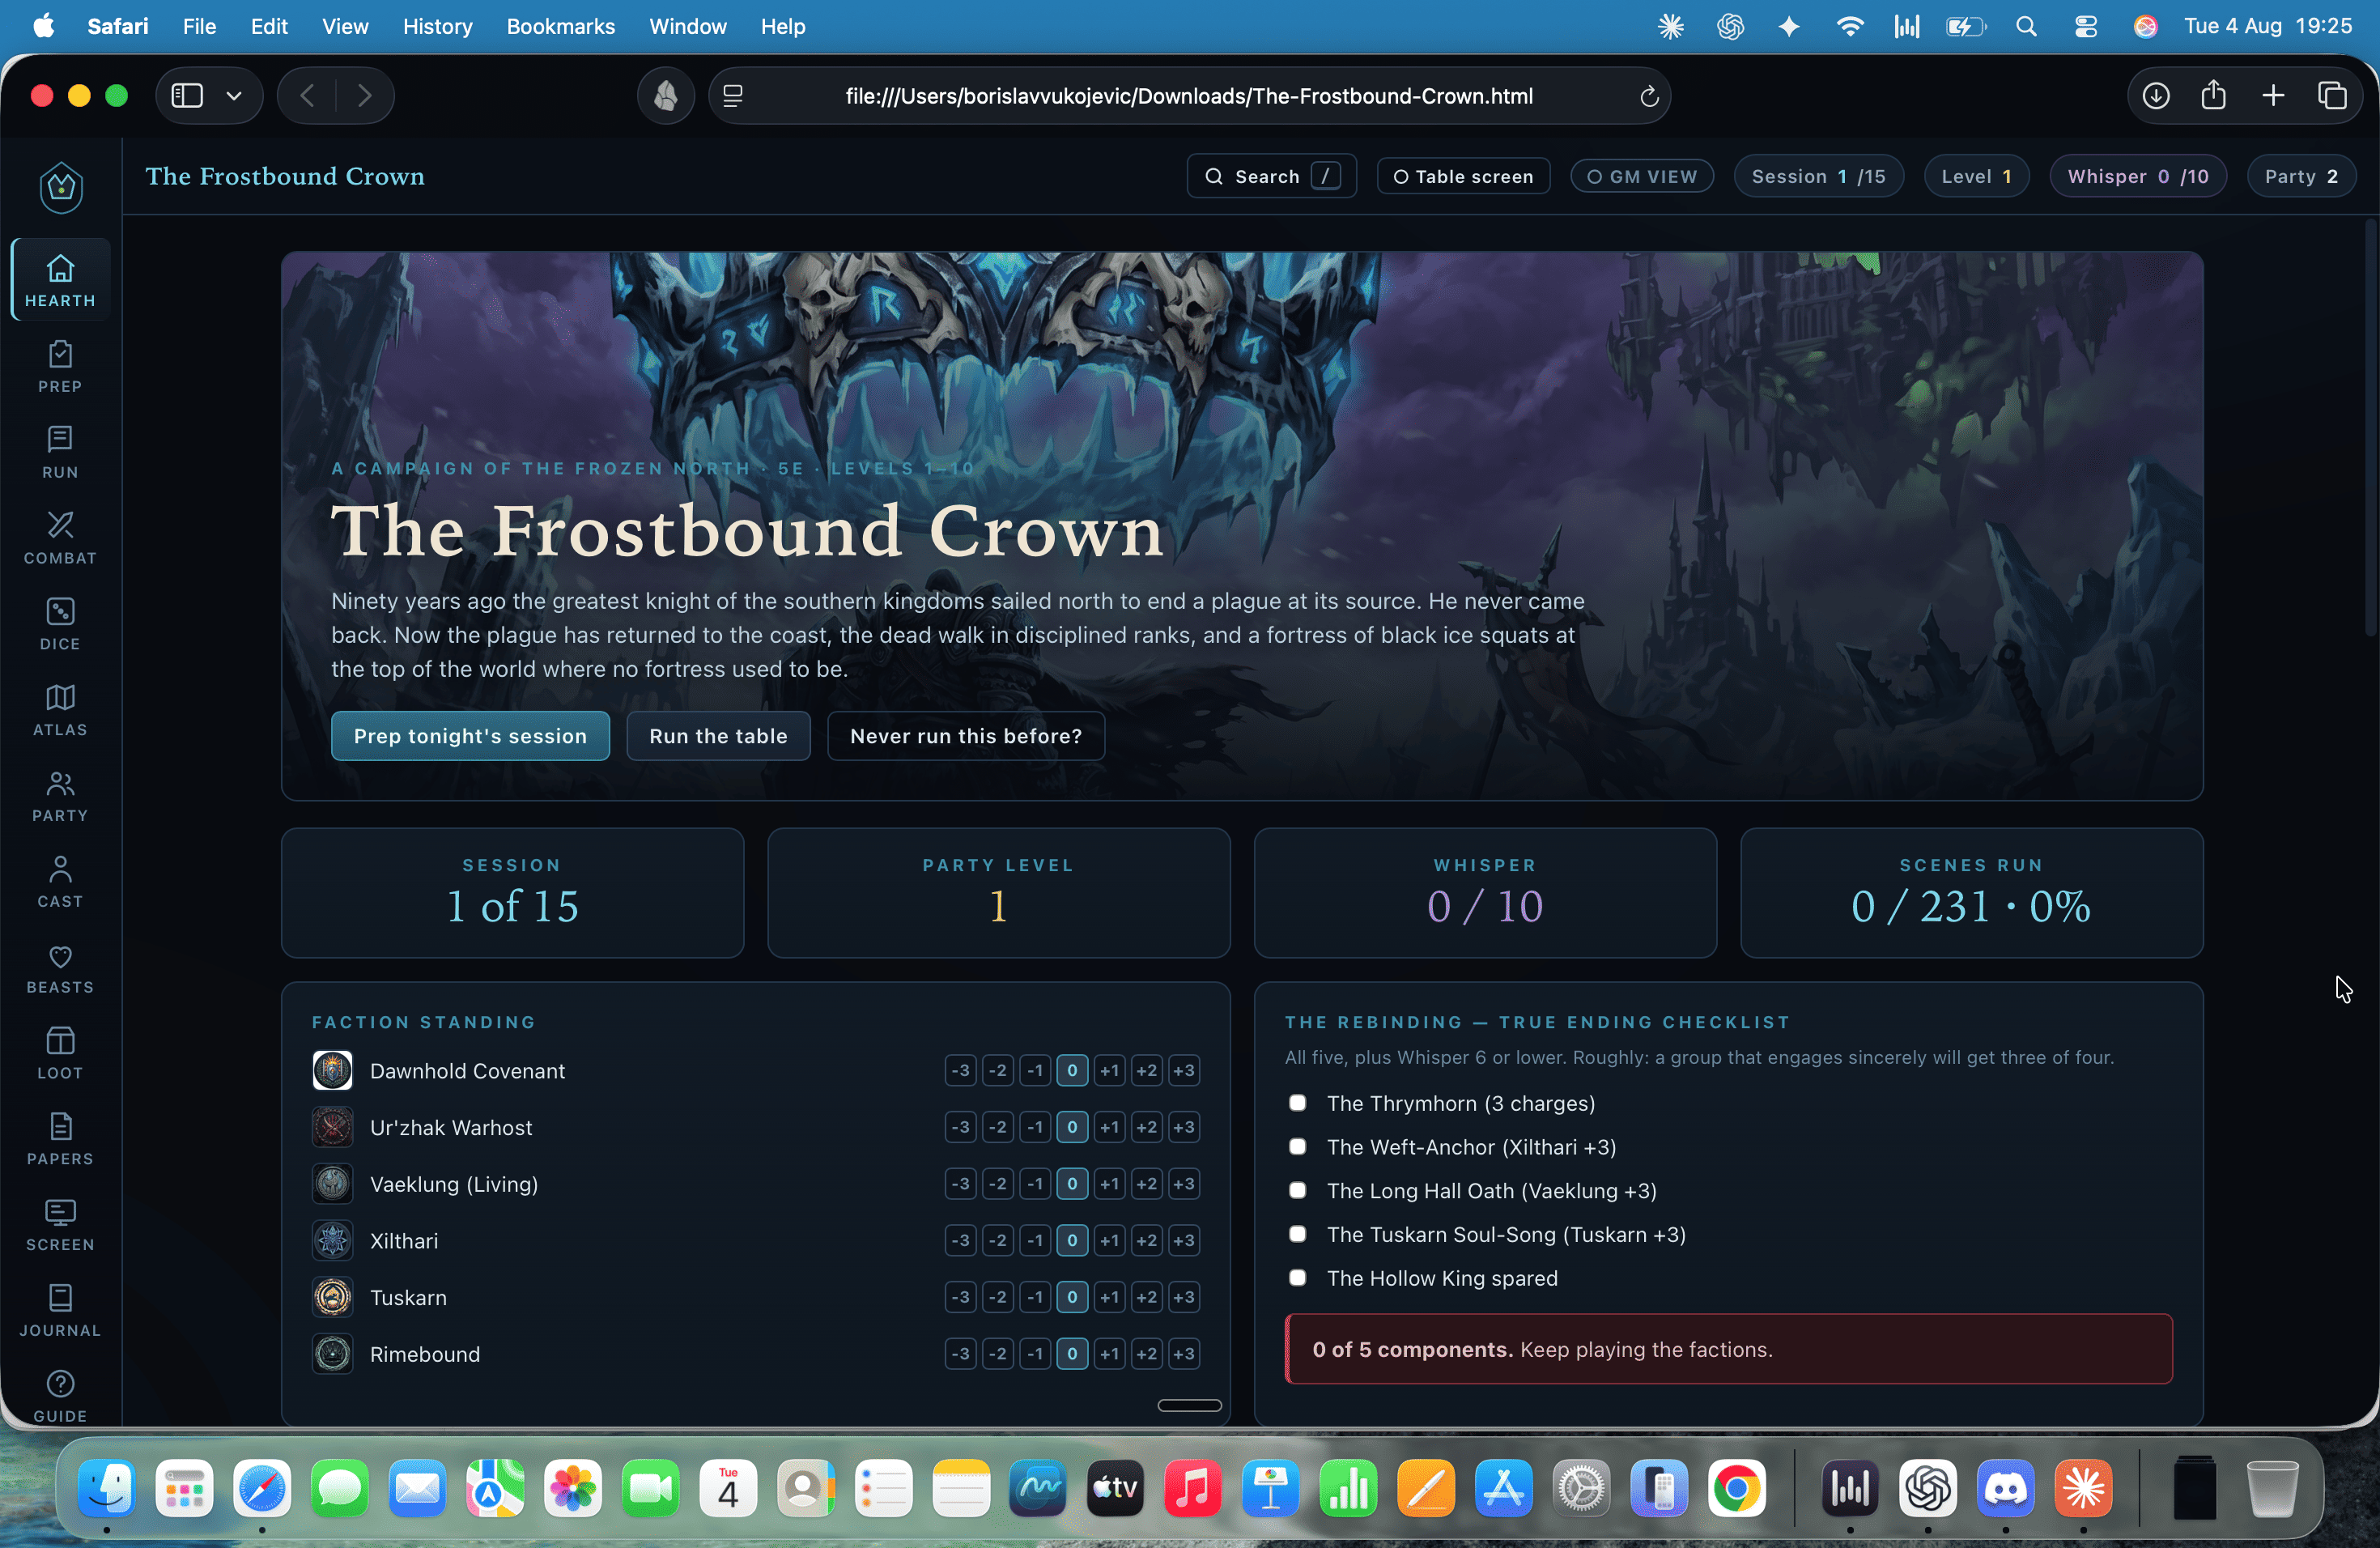Screen dimensions: 2380x1548
Task: Open the Papers section
Action: pos(60,1140)
